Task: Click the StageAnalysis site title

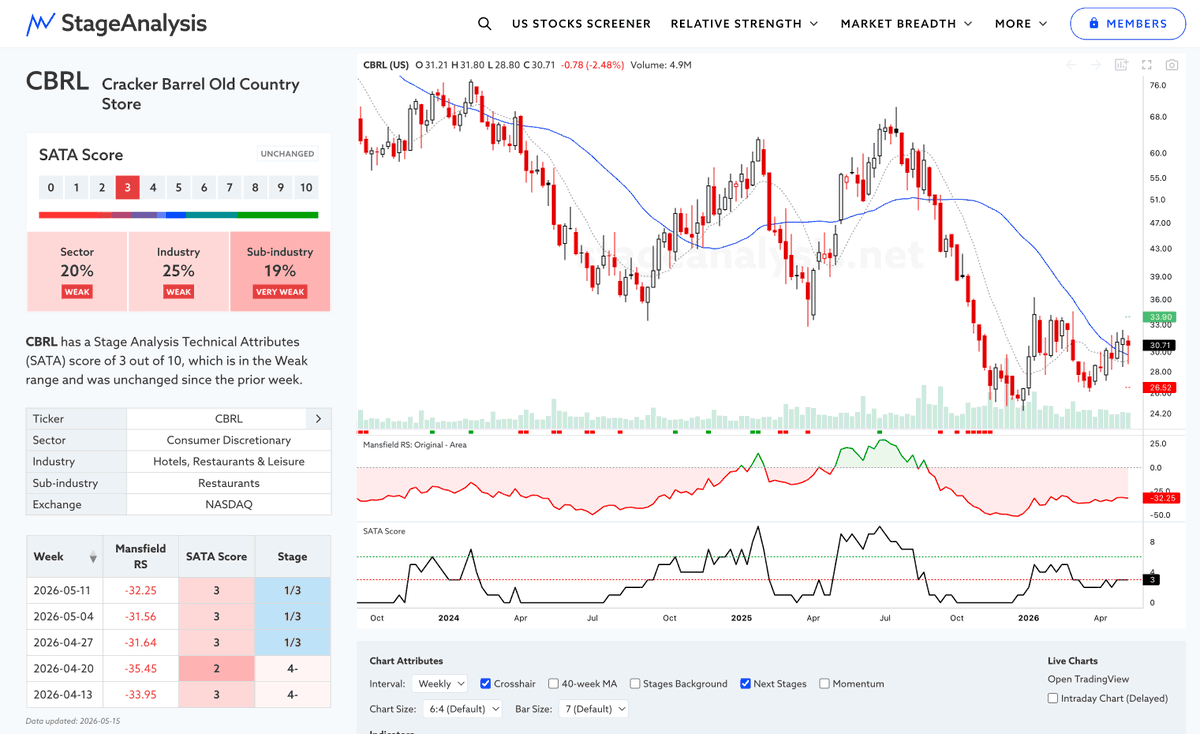Action: [x=134, y=23]
